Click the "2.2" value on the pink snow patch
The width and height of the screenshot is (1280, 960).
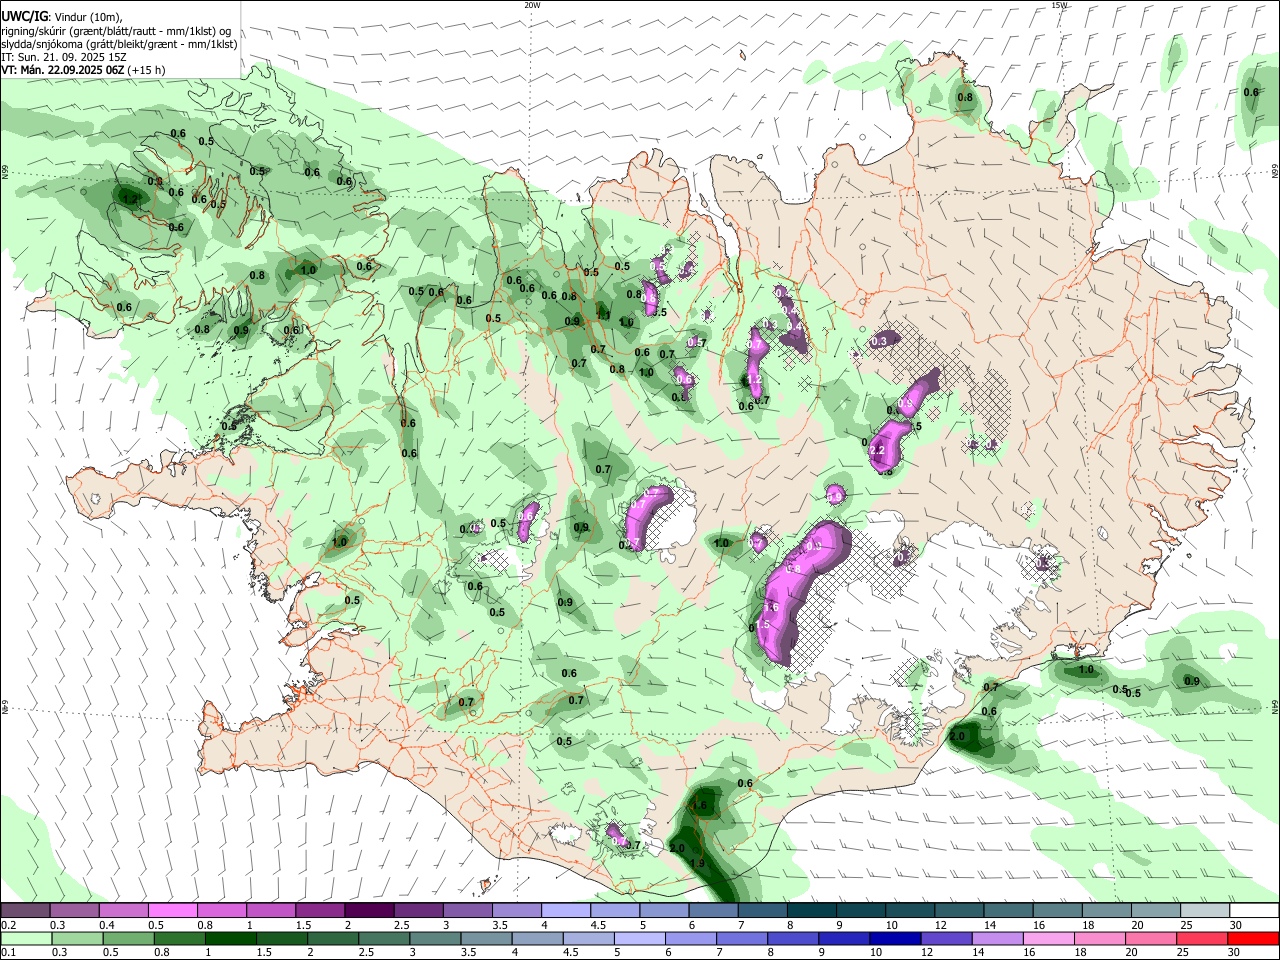point(878,451)
